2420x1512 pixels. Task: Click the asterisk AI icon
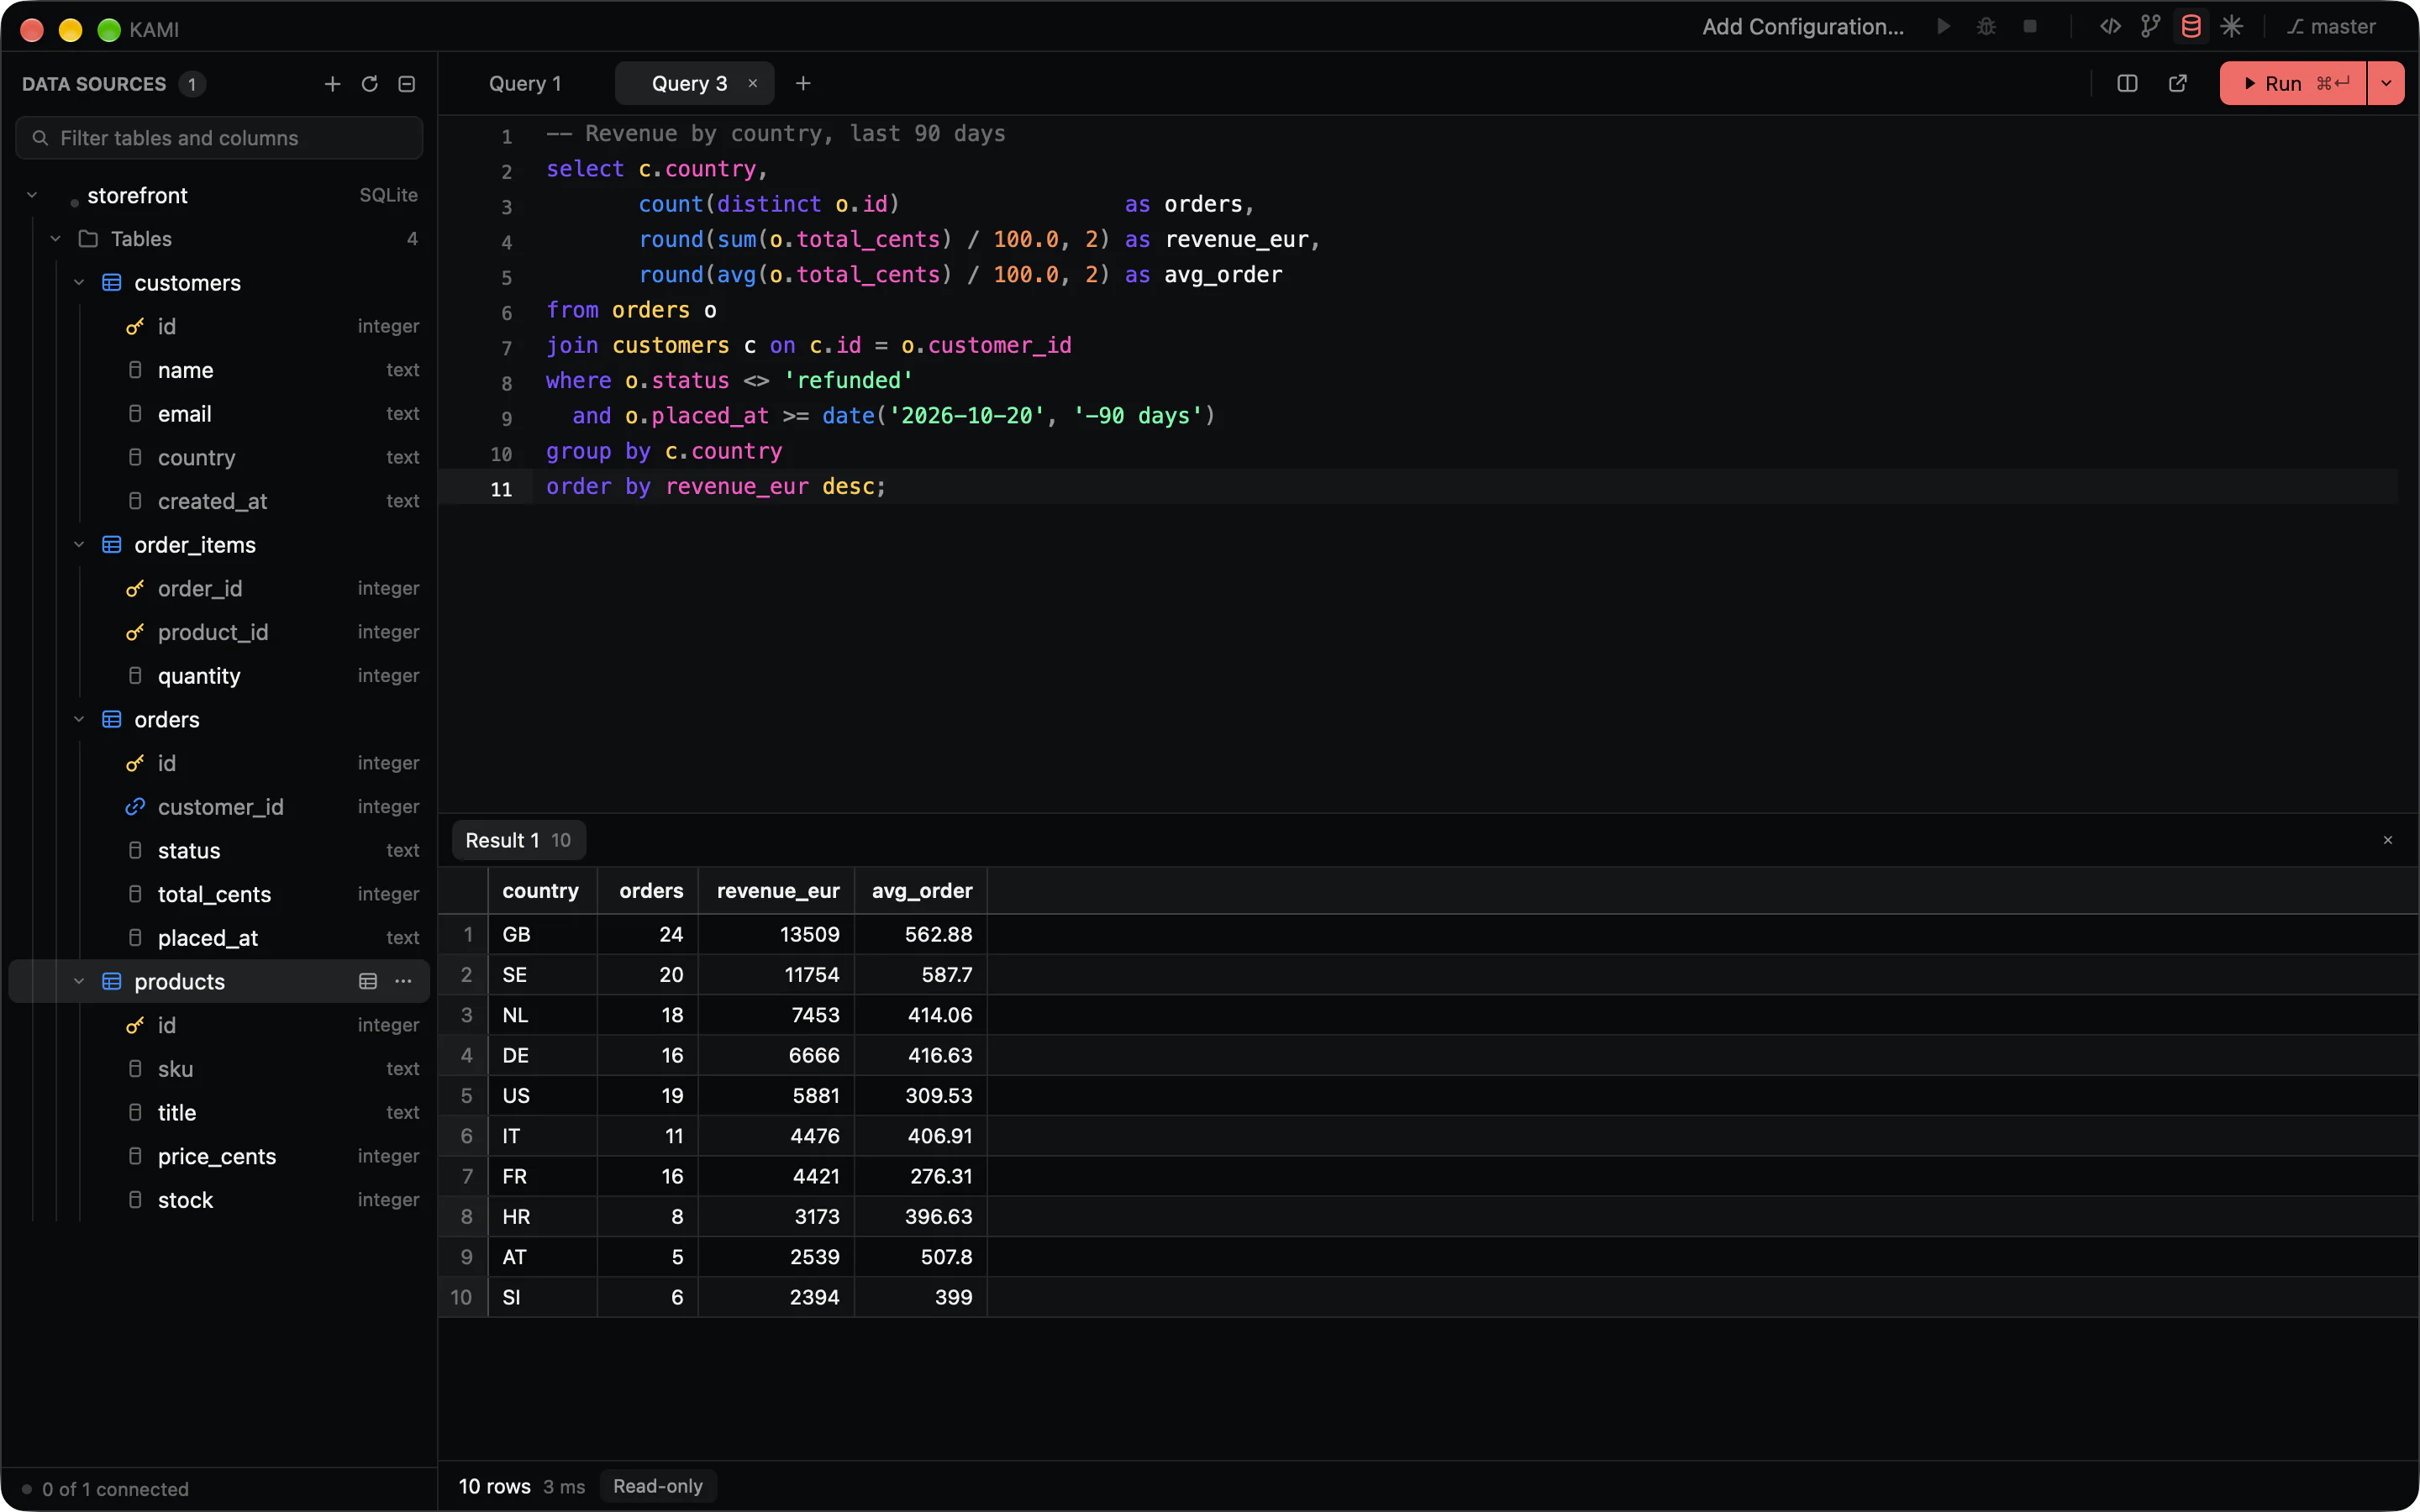point(2231,27)
